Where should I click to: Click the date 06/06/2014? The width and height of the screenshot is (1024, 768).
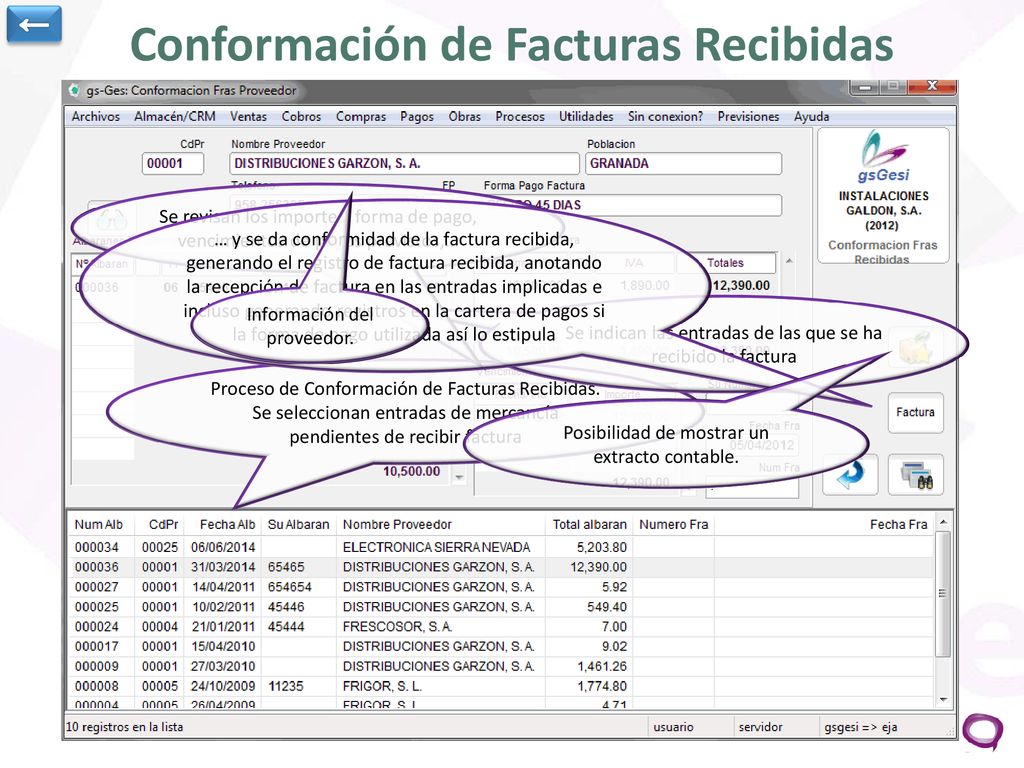223,547
